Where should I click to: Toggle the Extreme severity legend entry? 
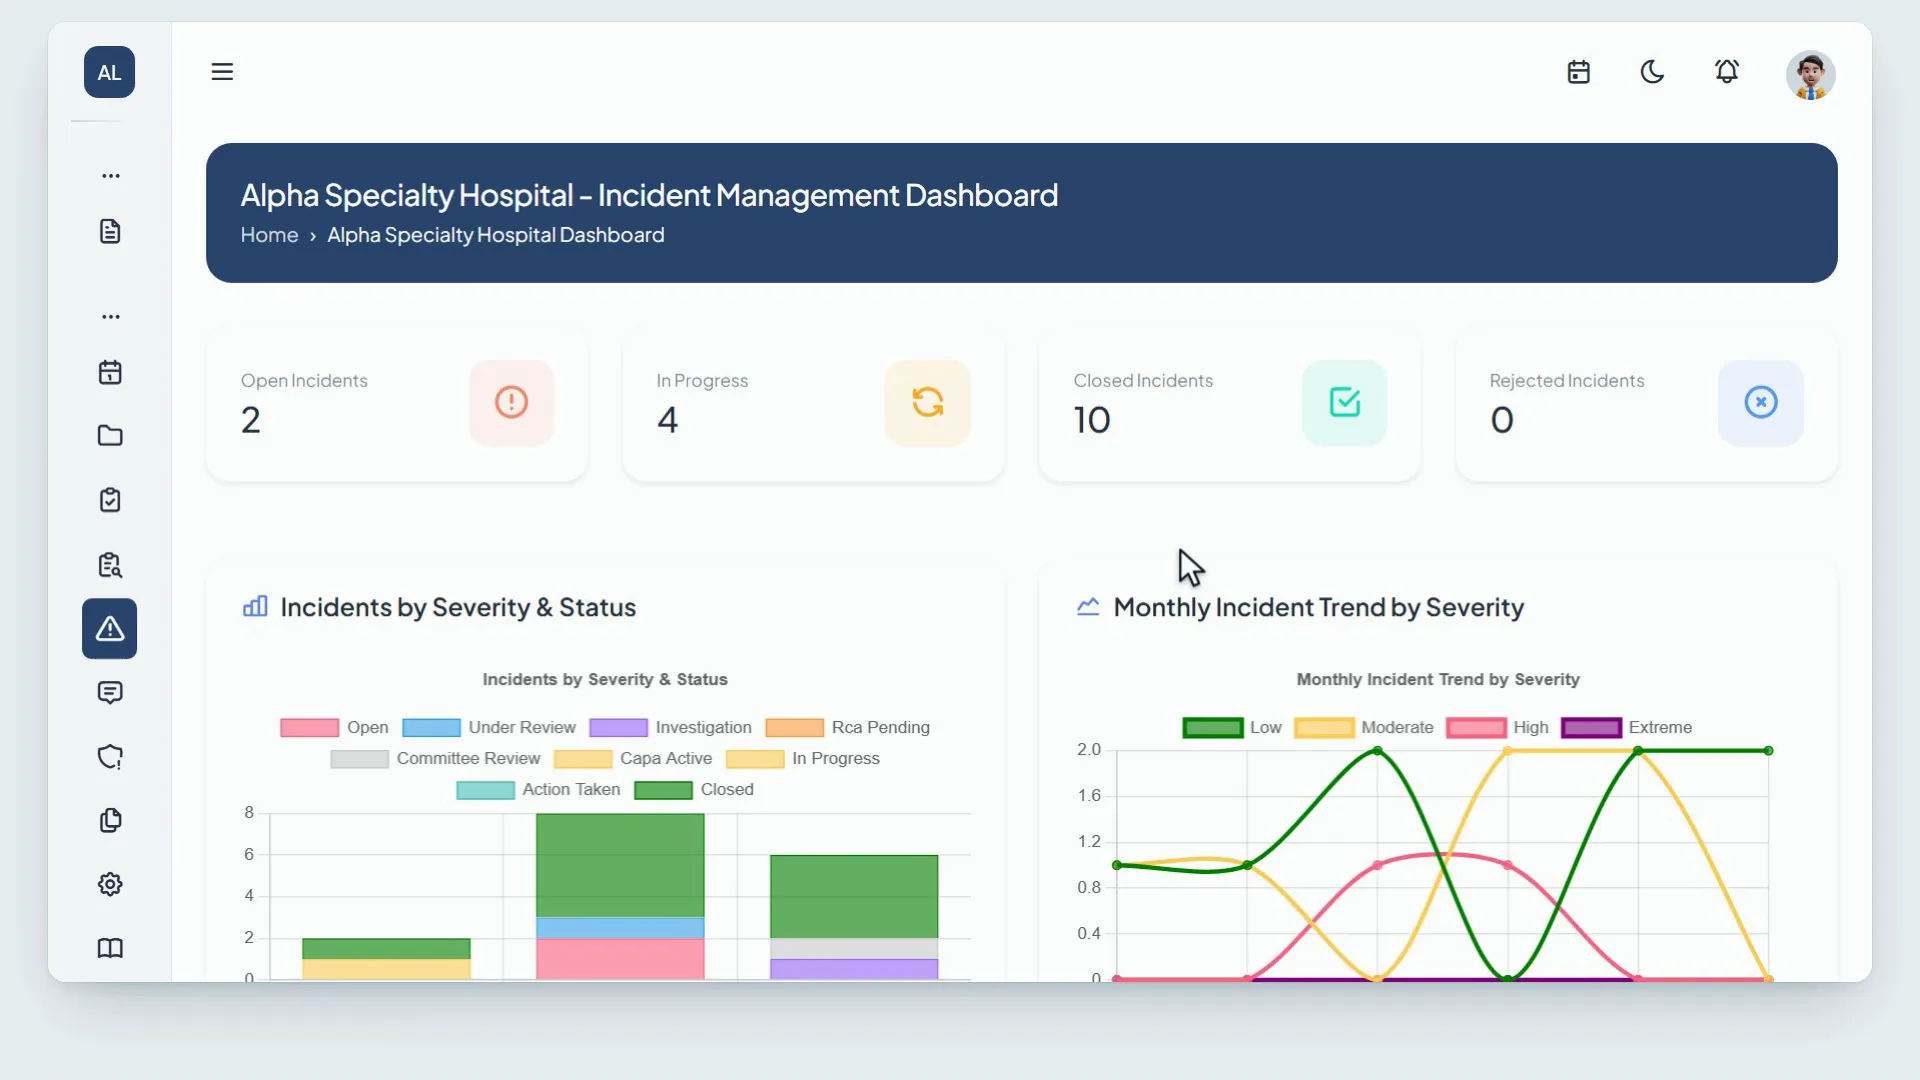point(1627,728)
